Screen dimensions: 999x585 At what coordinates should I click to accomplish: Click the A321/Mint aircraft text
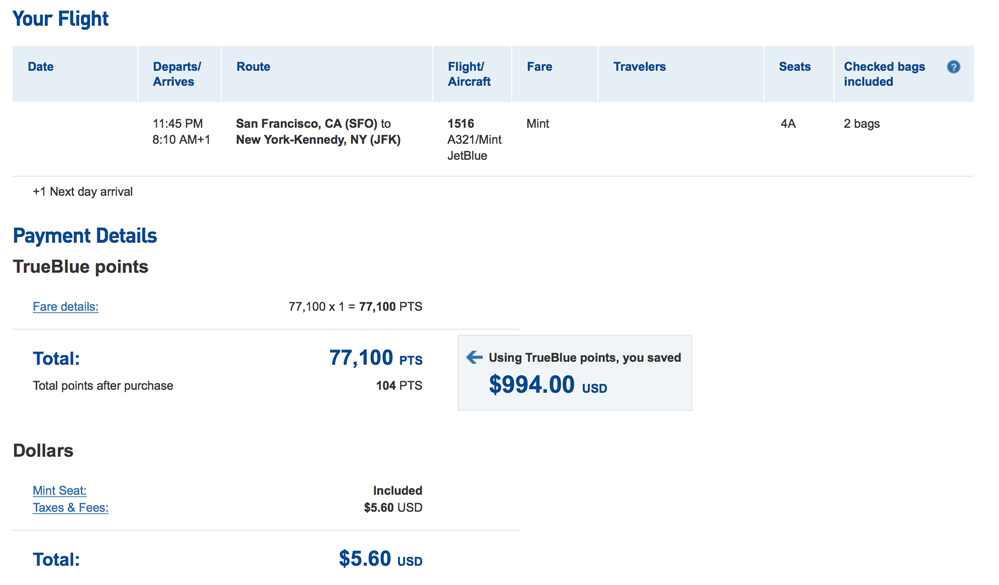pyautogui.click(x=475, y=140)
